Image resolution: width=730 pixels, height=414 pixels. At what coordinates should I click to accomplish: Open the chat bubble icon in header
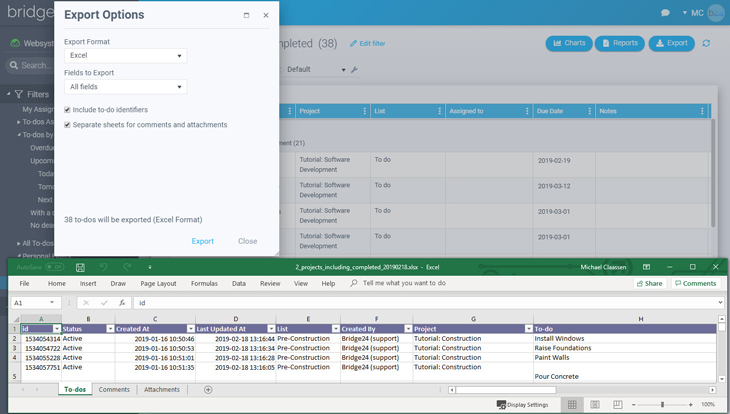pyautogui.click(x=665, y=13)
